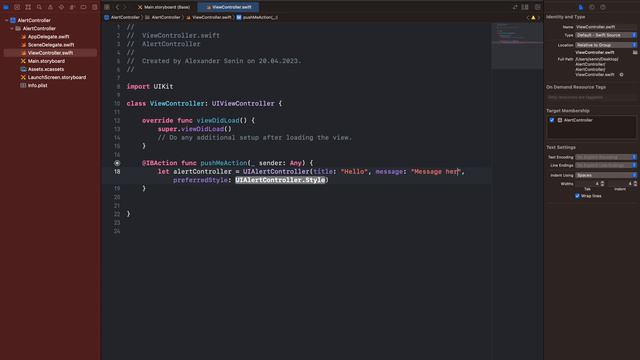Show the Quick Help inspector
Viewport: 640px width, 360px height.
click(603, 7)
